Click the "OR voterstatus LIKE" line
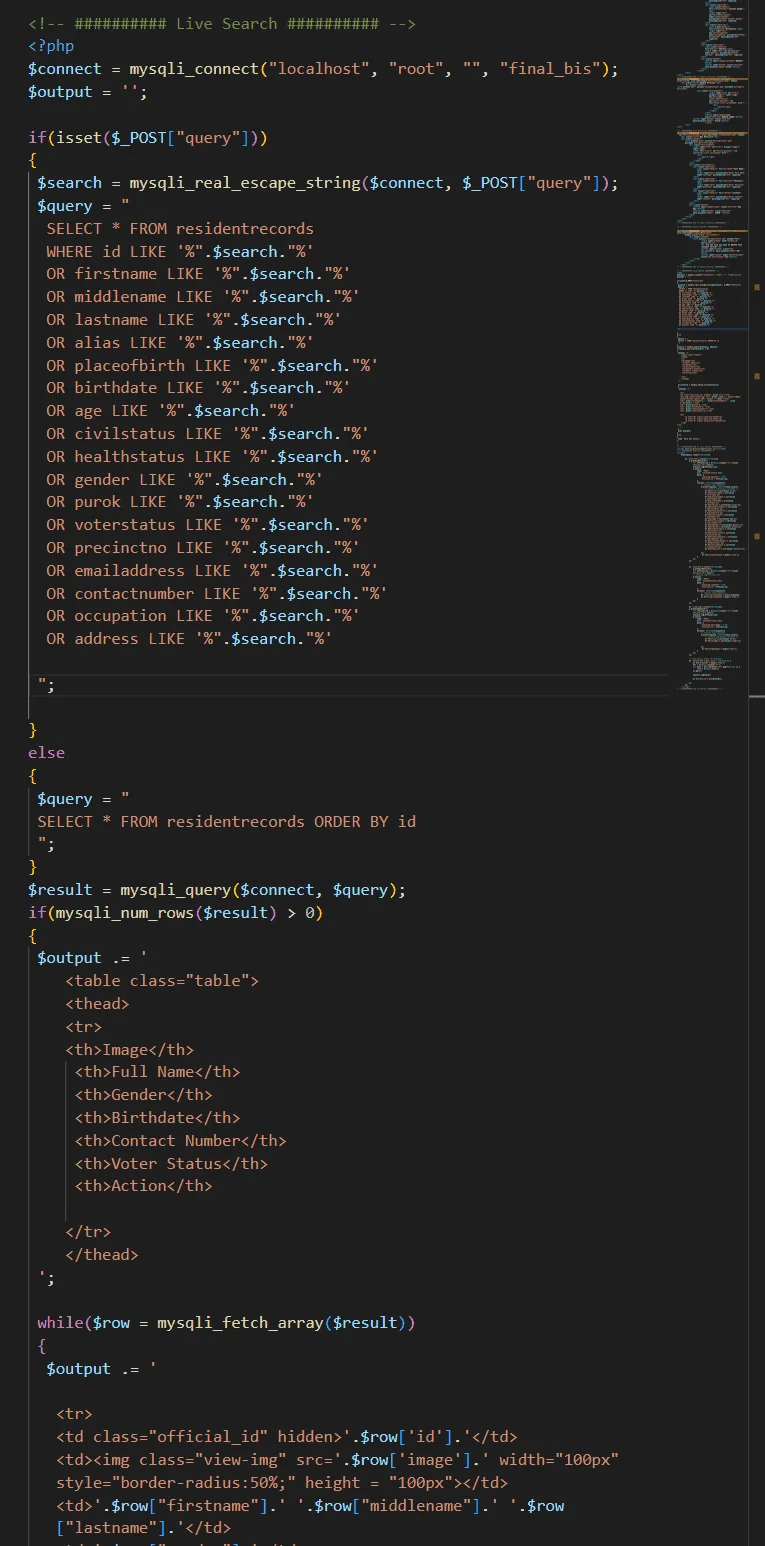The height and width of the screenshot is (1546, 765). coord(207,525)
